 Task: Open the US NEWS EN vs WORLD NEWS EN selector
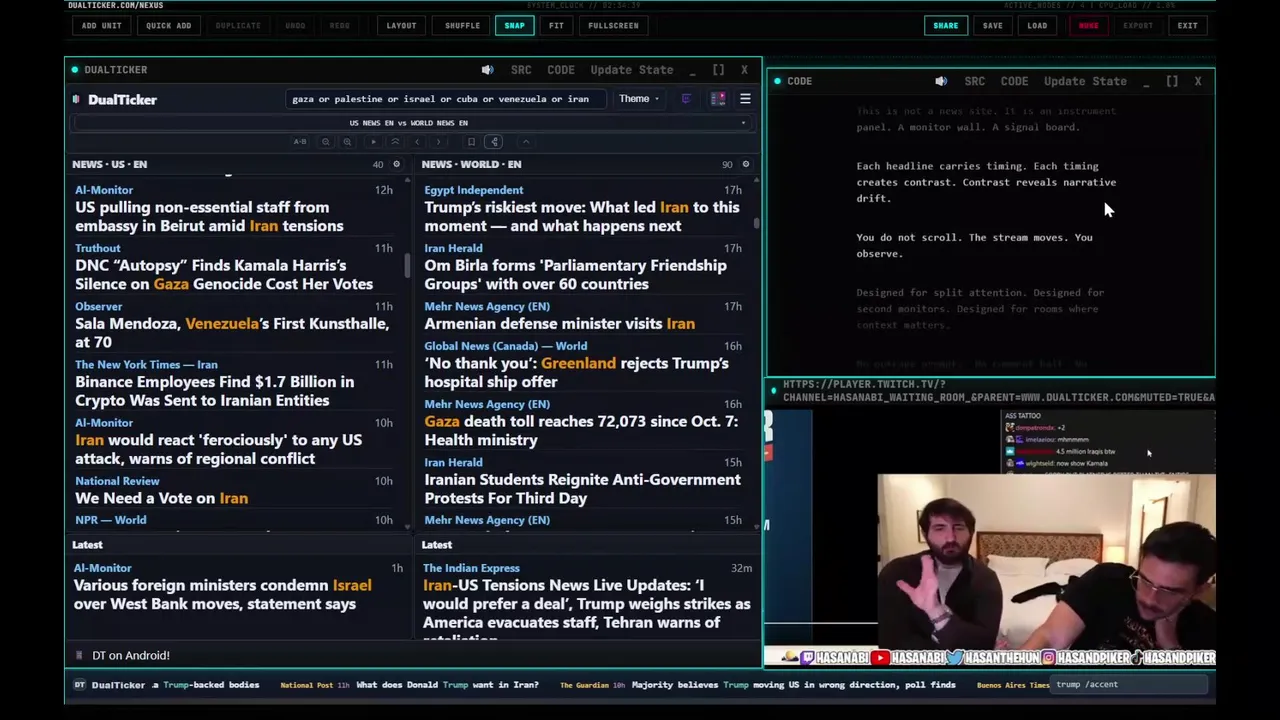[x=412, y=123]
